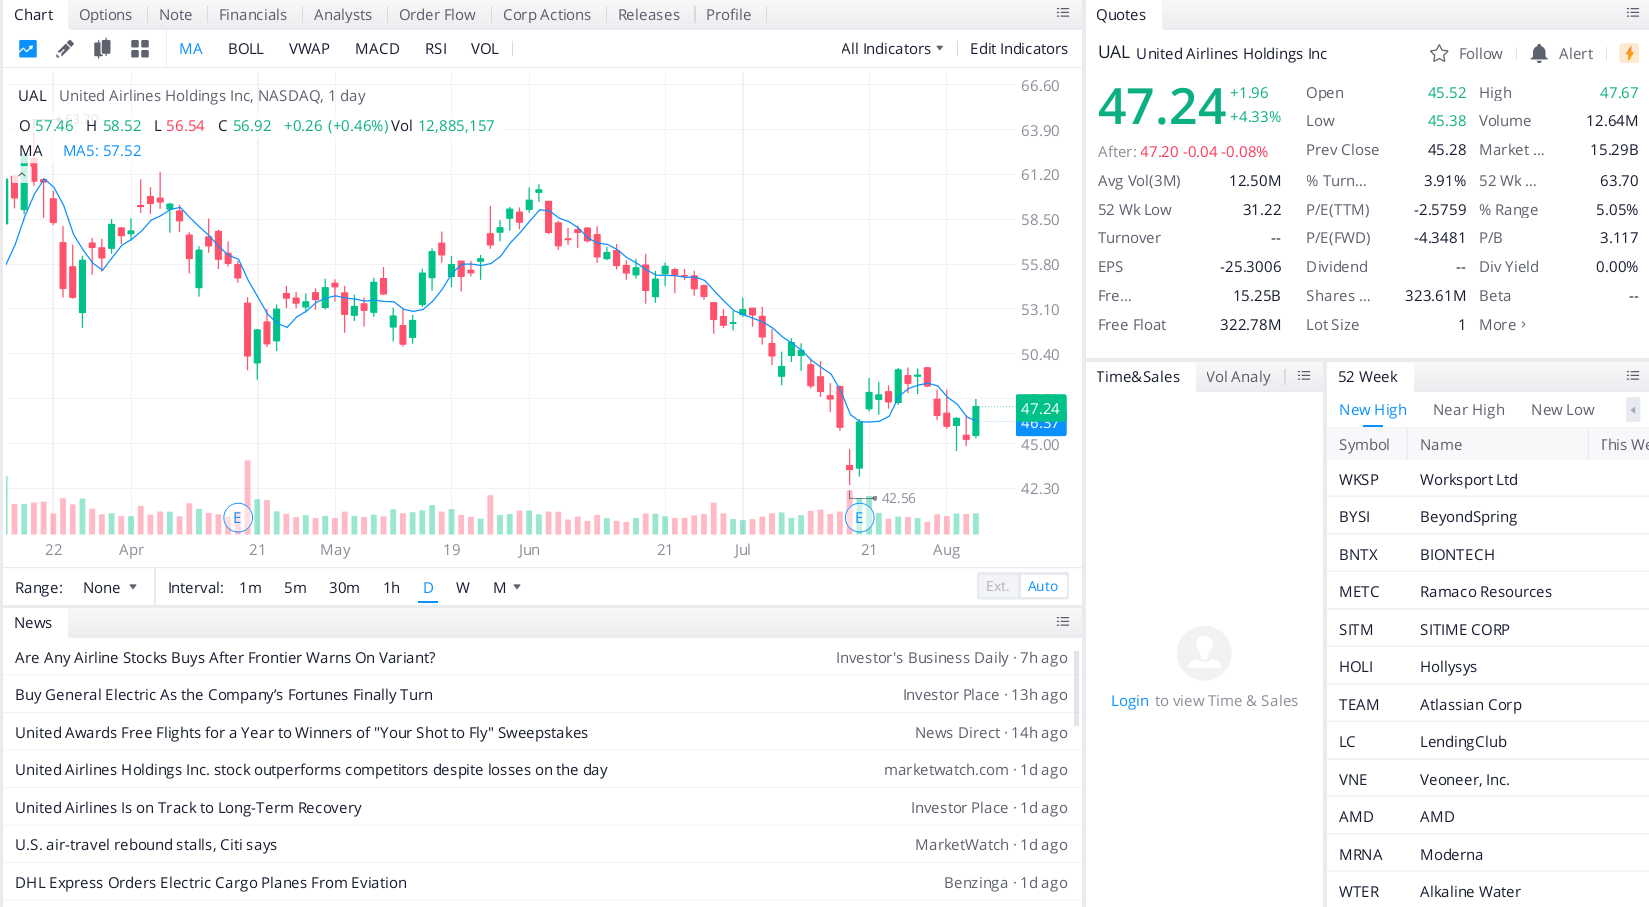Select the AMD row
This screenshot has height=907, width=1649.
[1488, 817]
